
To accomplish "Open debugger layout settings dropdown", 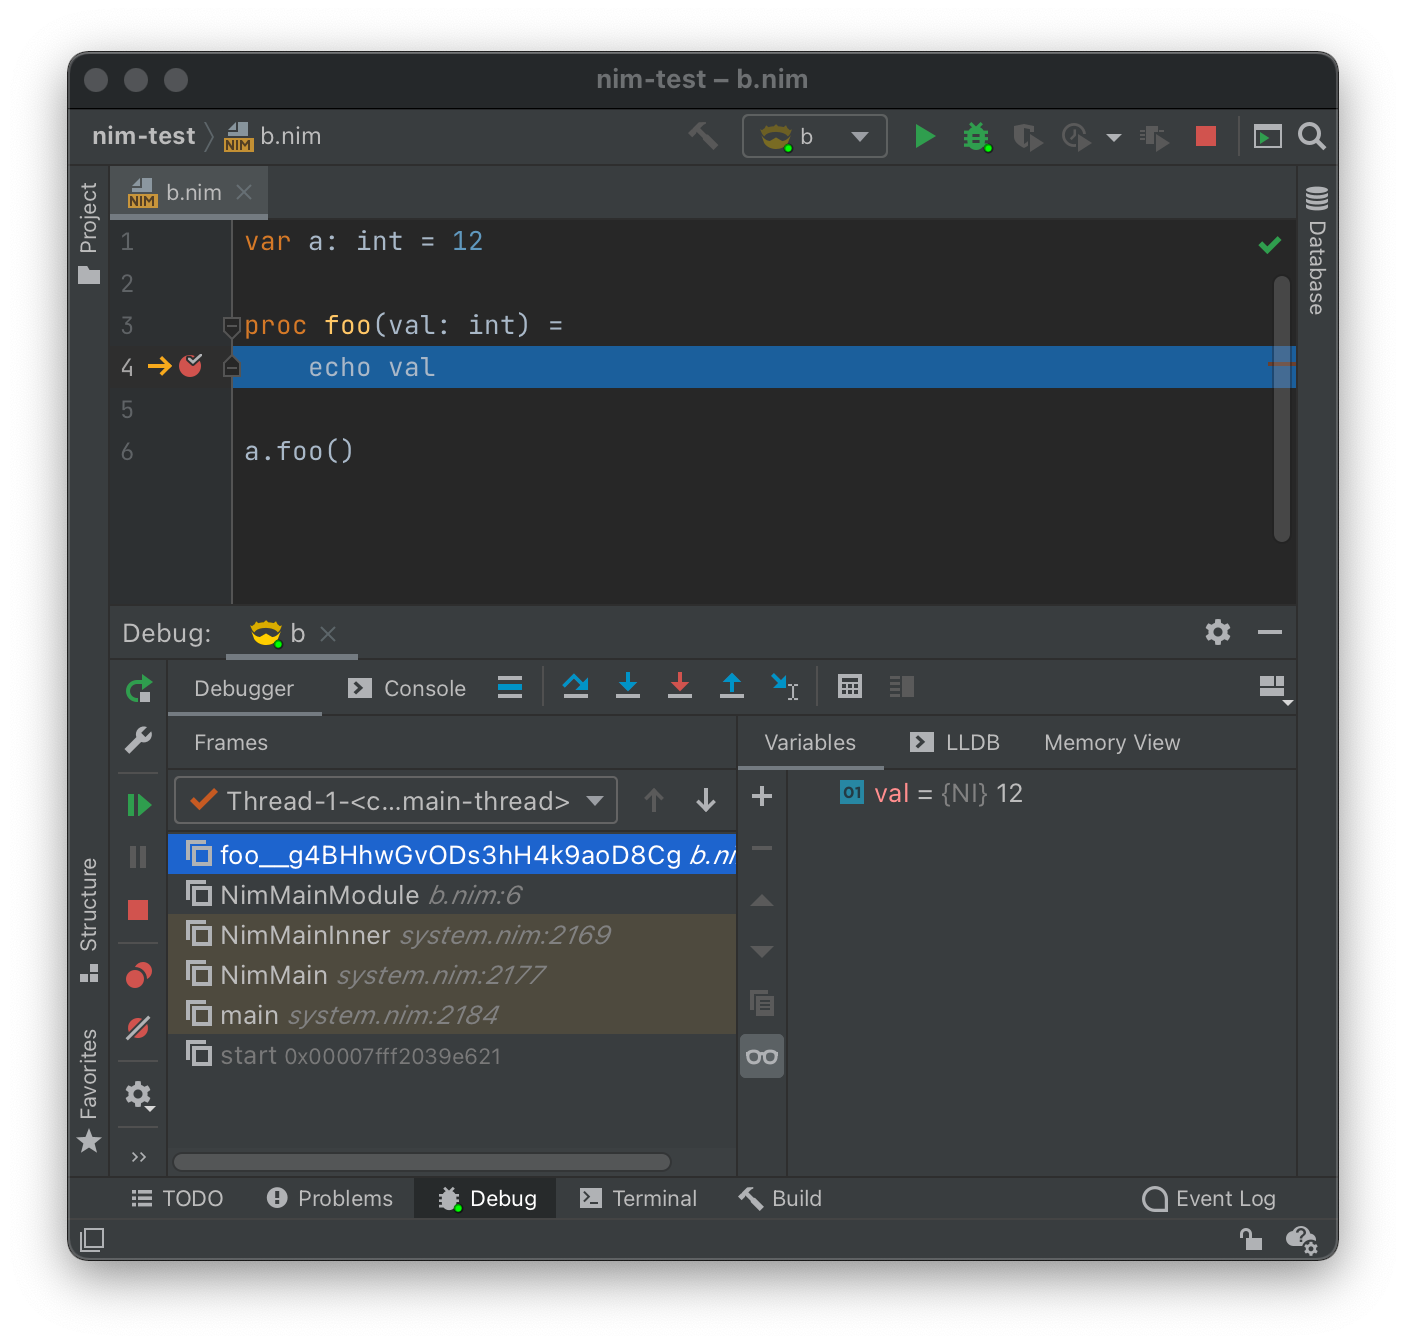I will [1274, 688].
